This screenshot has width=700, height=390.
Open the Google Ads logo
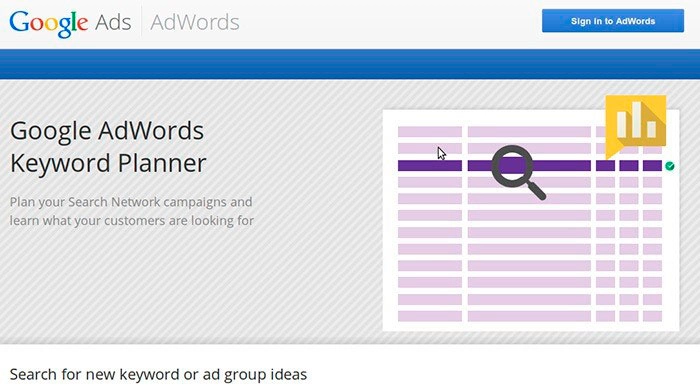(70, 23)
